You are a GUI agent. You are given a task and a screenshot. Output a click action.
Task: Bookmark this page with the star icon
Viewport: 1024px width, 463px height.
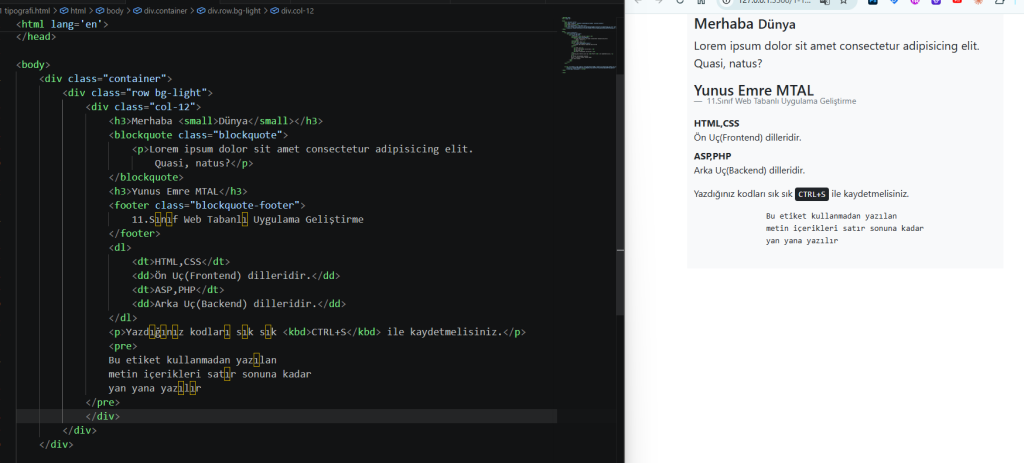841,3
